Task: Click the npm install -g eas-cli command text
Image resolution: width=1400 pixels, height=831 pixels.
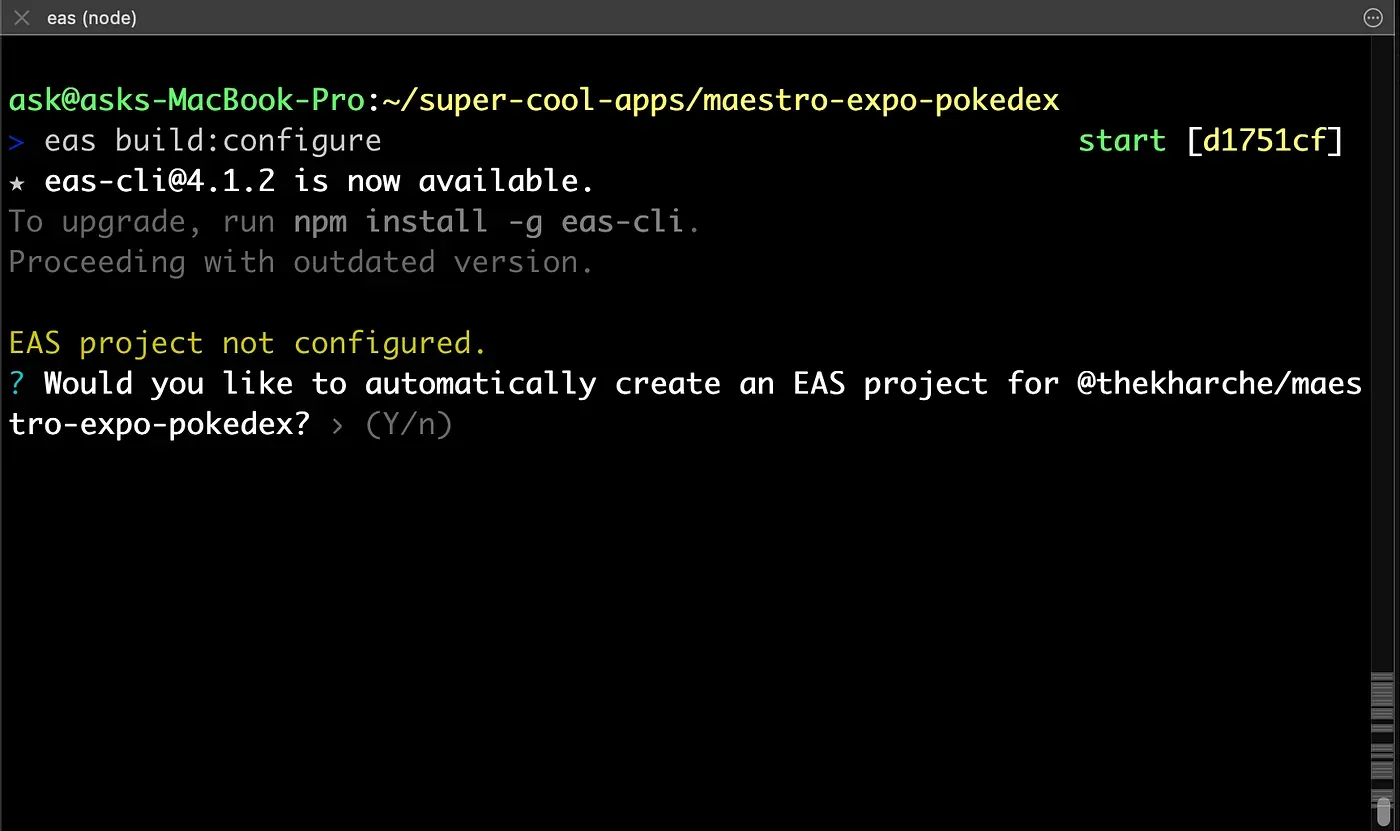Action: [x=489, y=222]
